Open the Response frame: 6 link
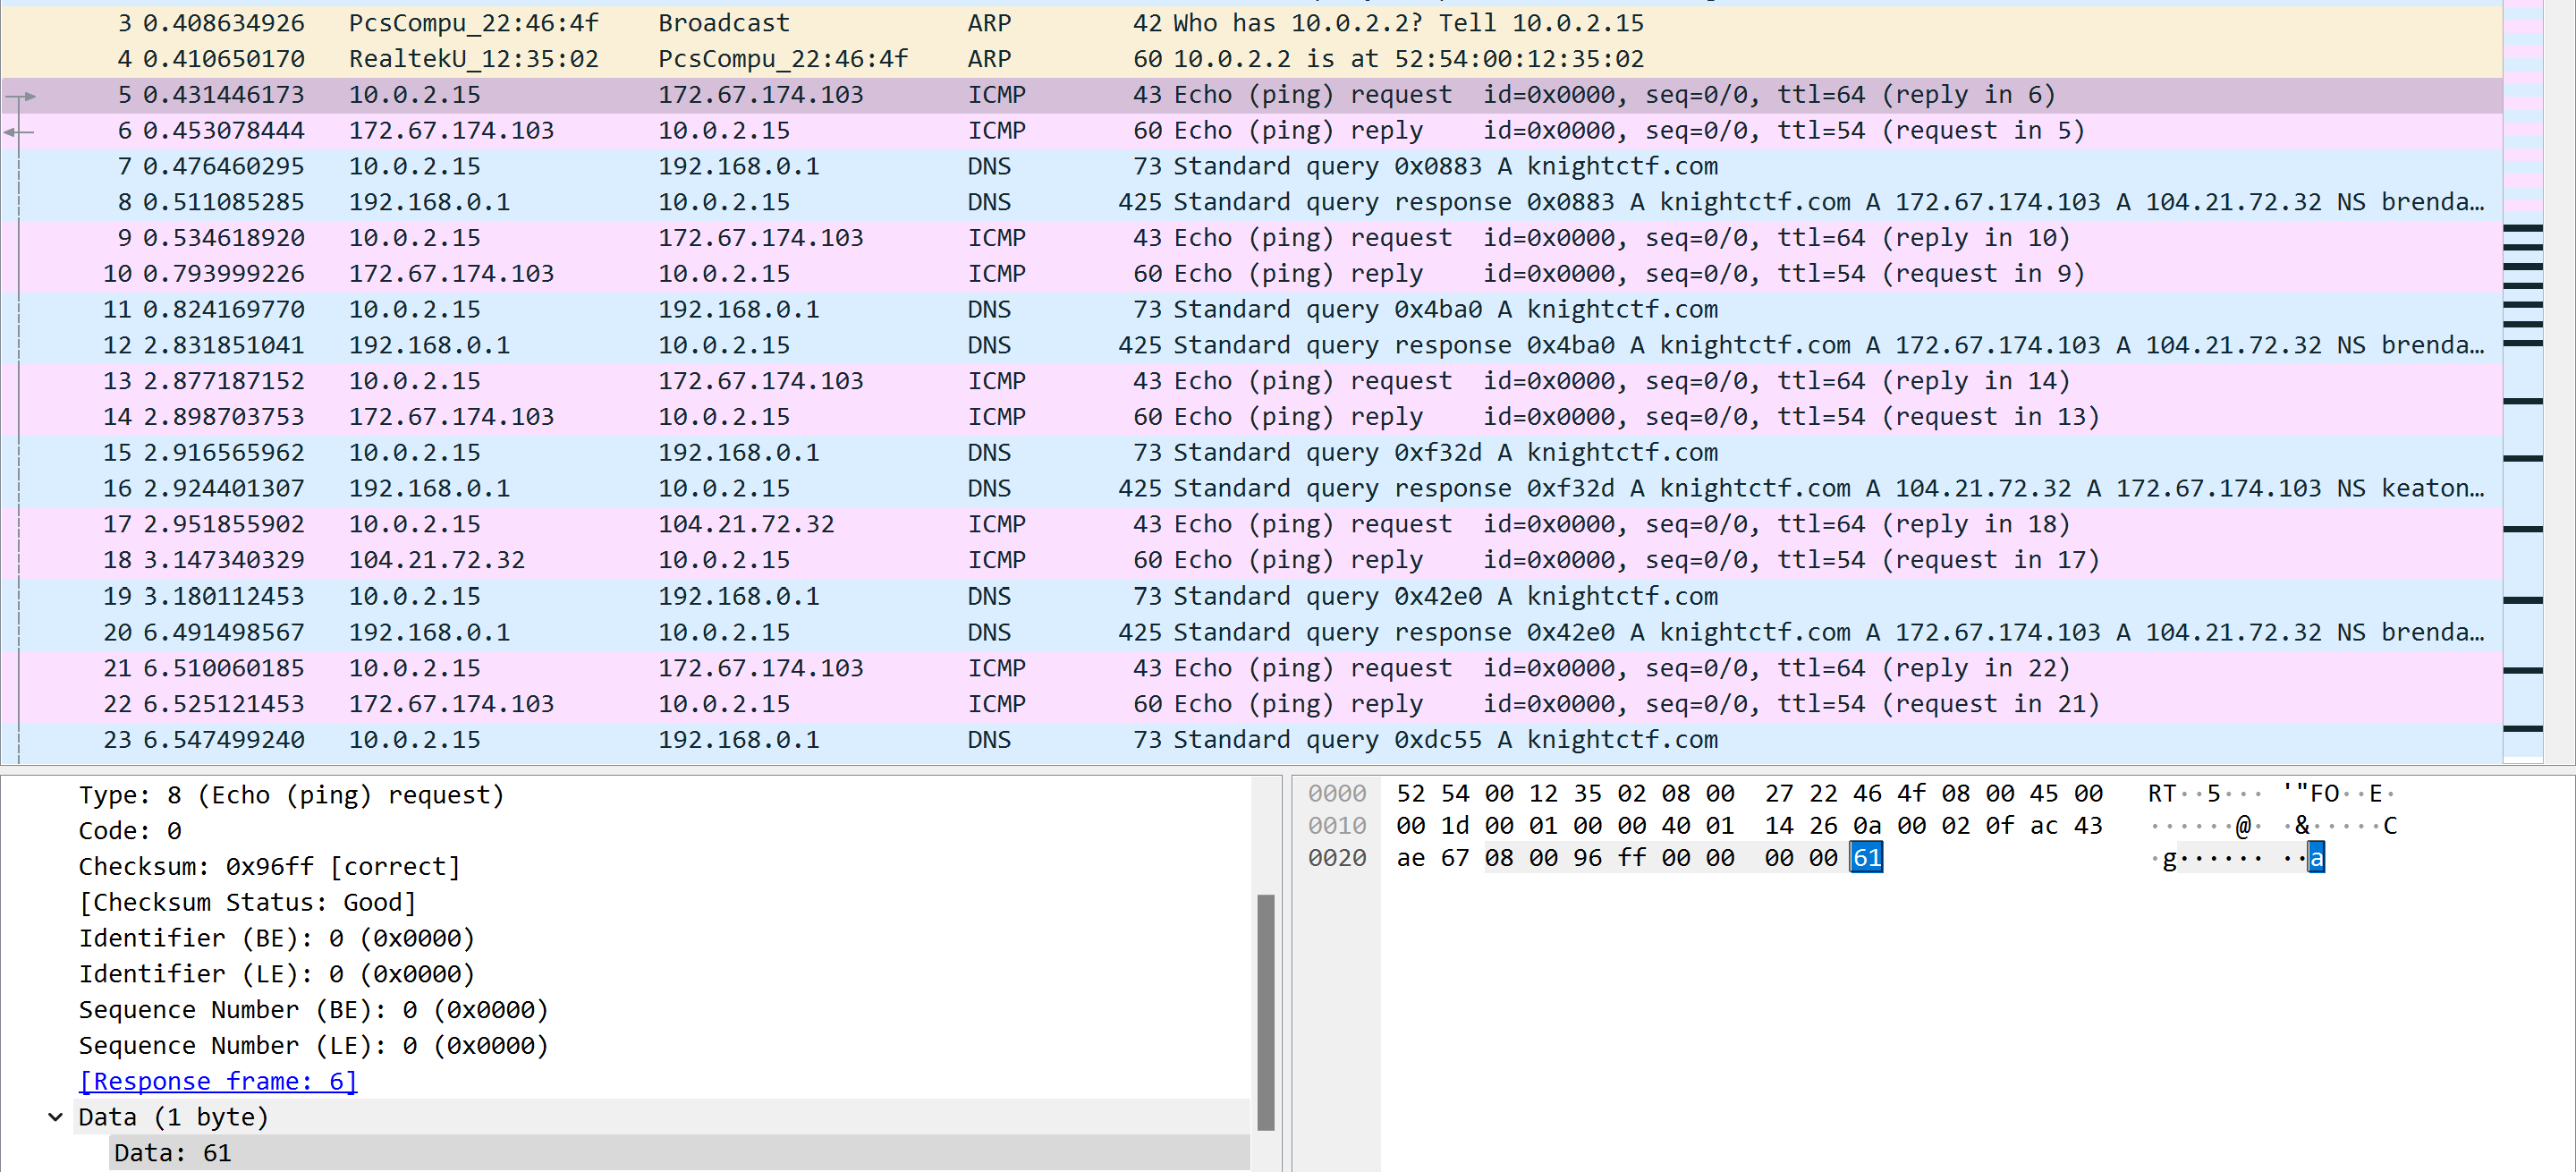The width and height of the screenshot is (2576, 1172). click(x=217, y=1081)
